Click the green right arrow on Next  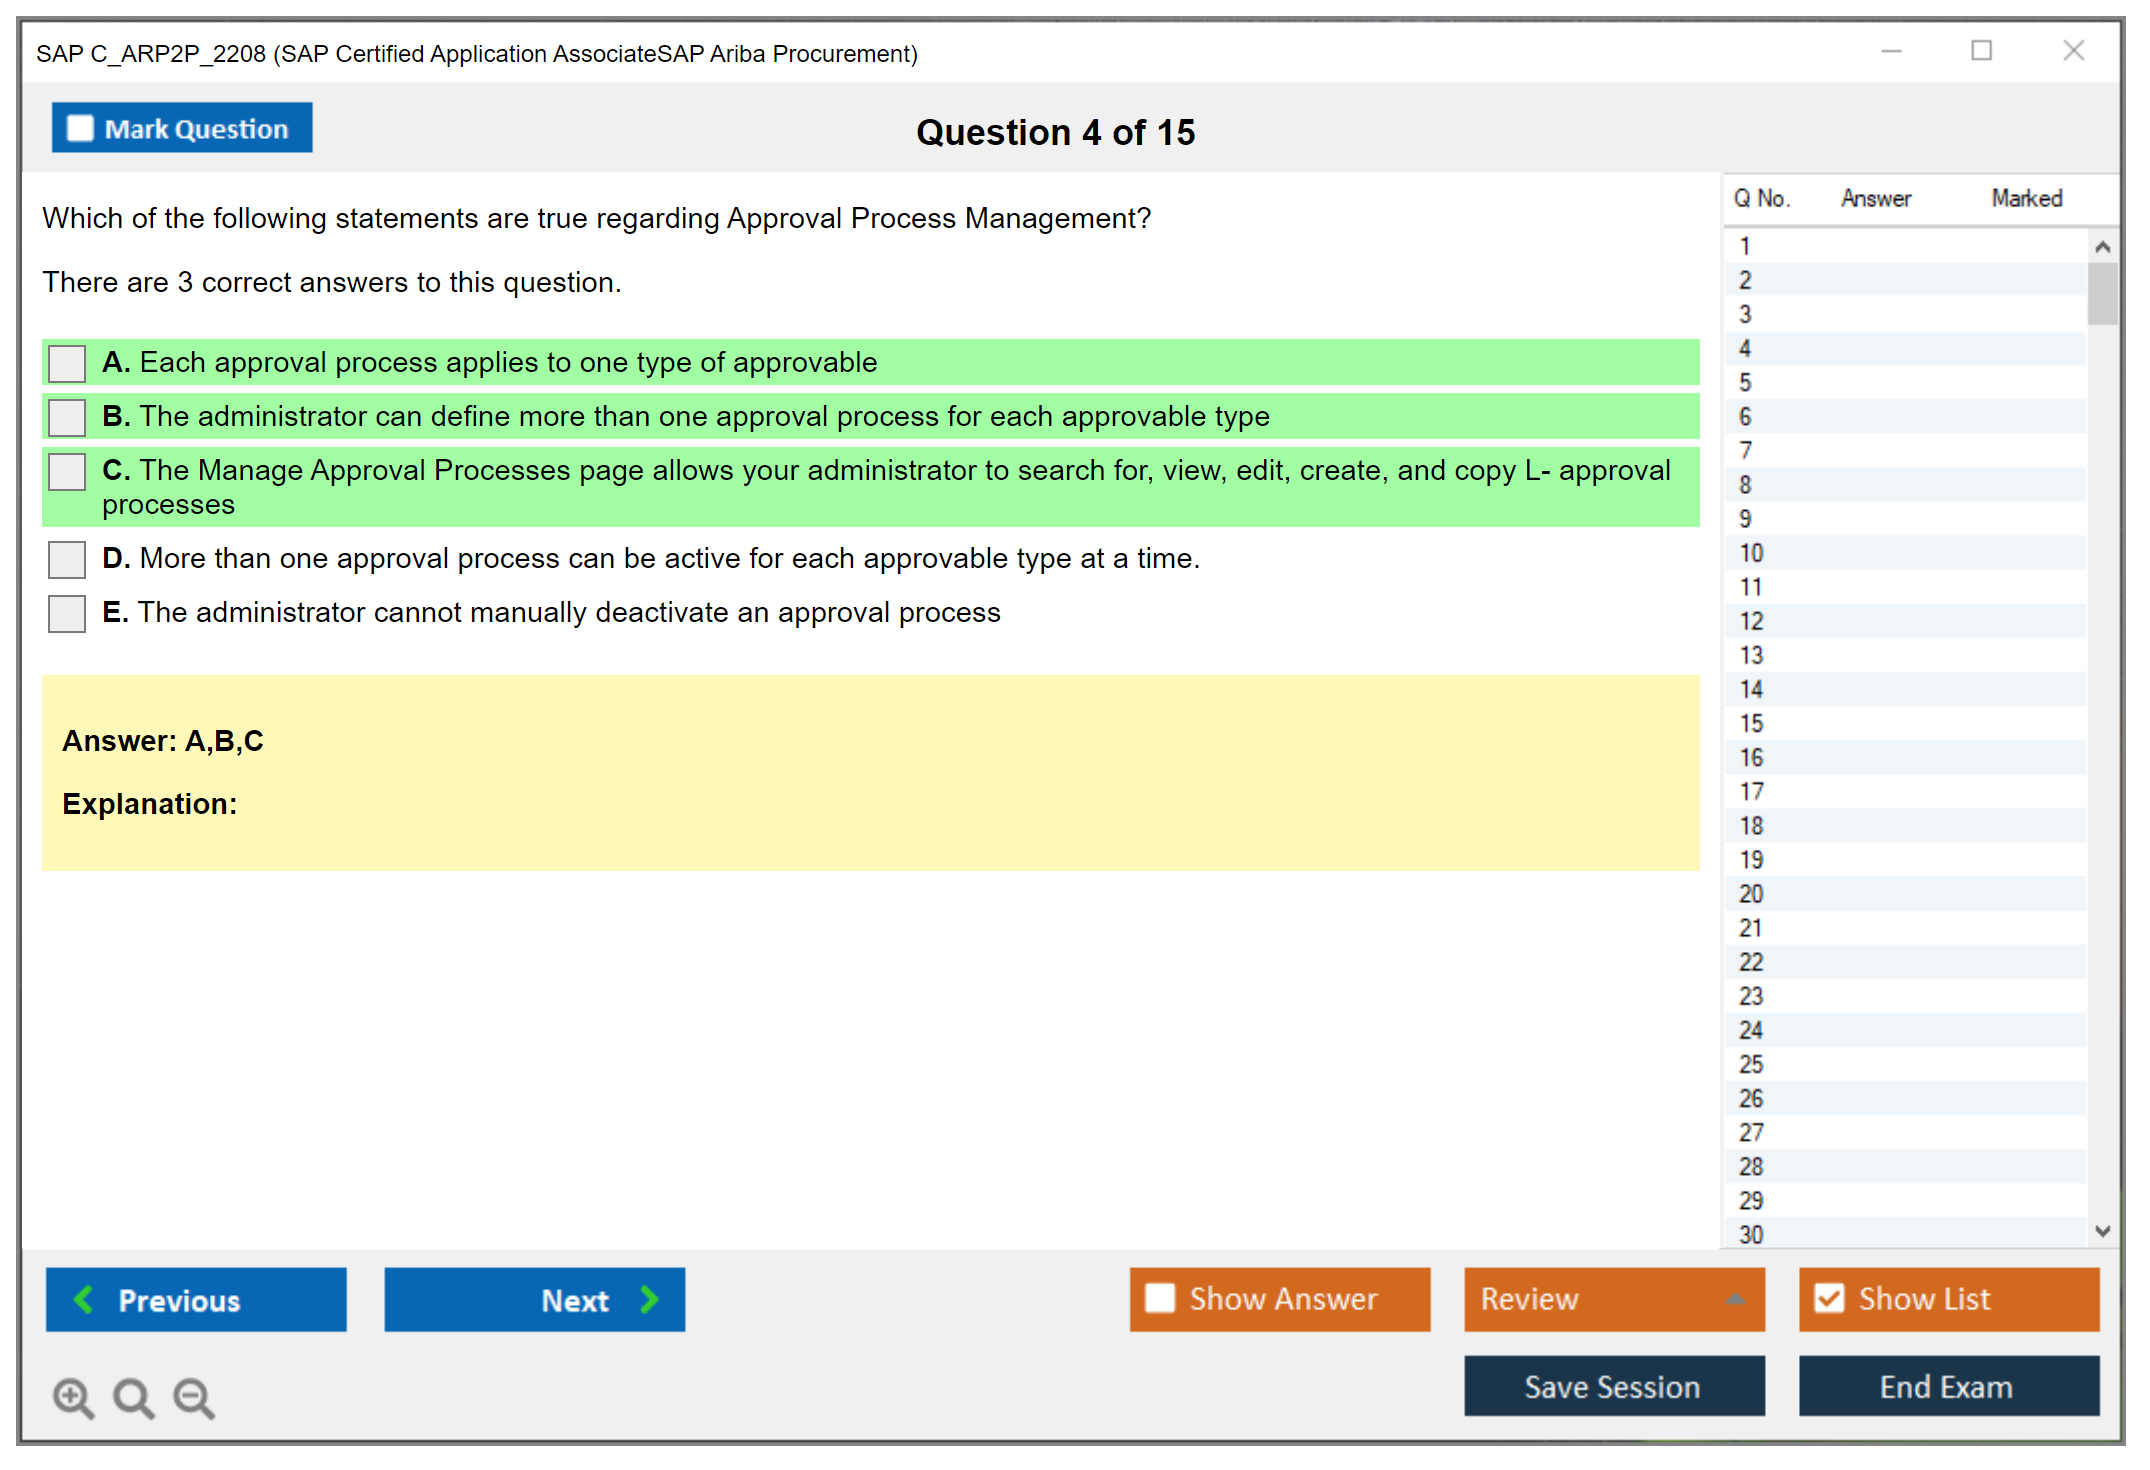click(x=649, y=1299)
